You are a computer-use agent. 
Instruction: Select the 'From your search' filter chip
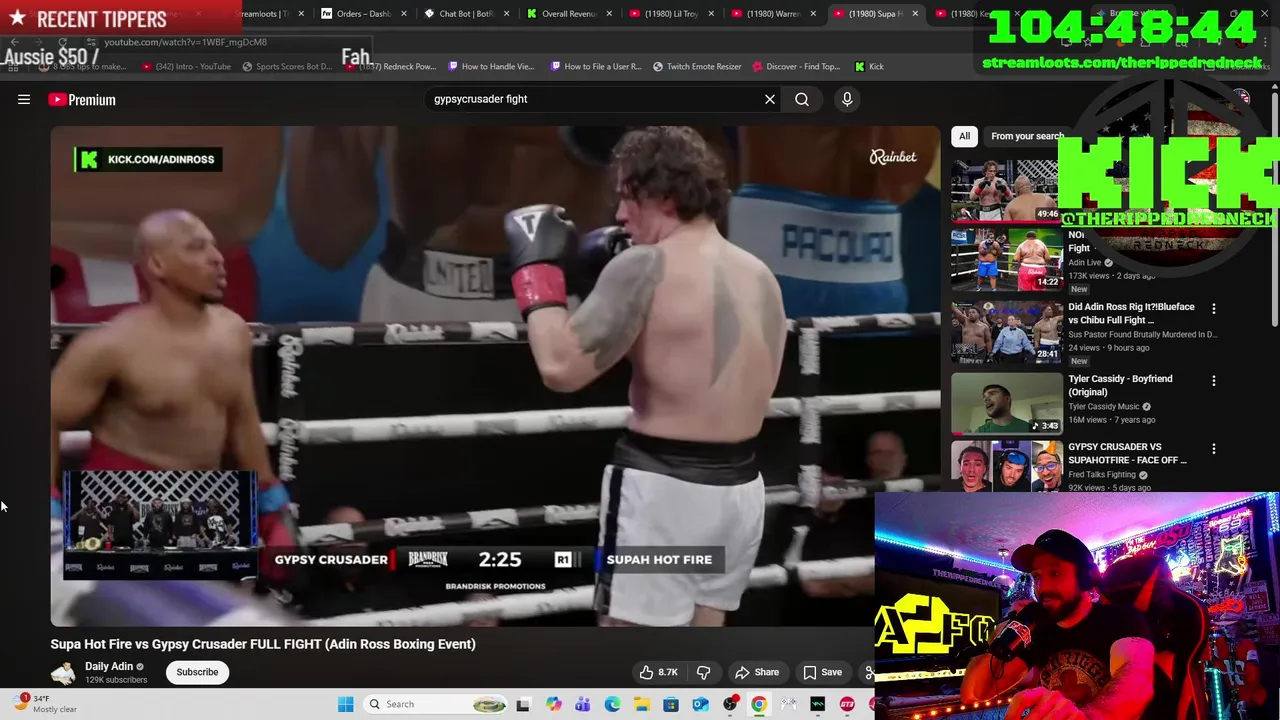pyautogui.click(x=1027, y=136)
